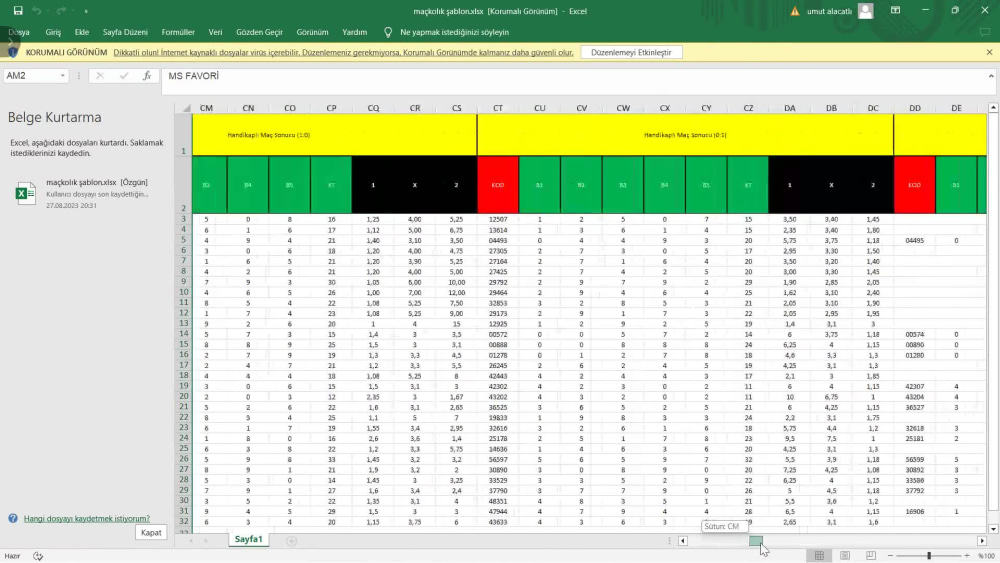Click zoom out minus button
Screen dimensions: 1000x563
[890, 556]
